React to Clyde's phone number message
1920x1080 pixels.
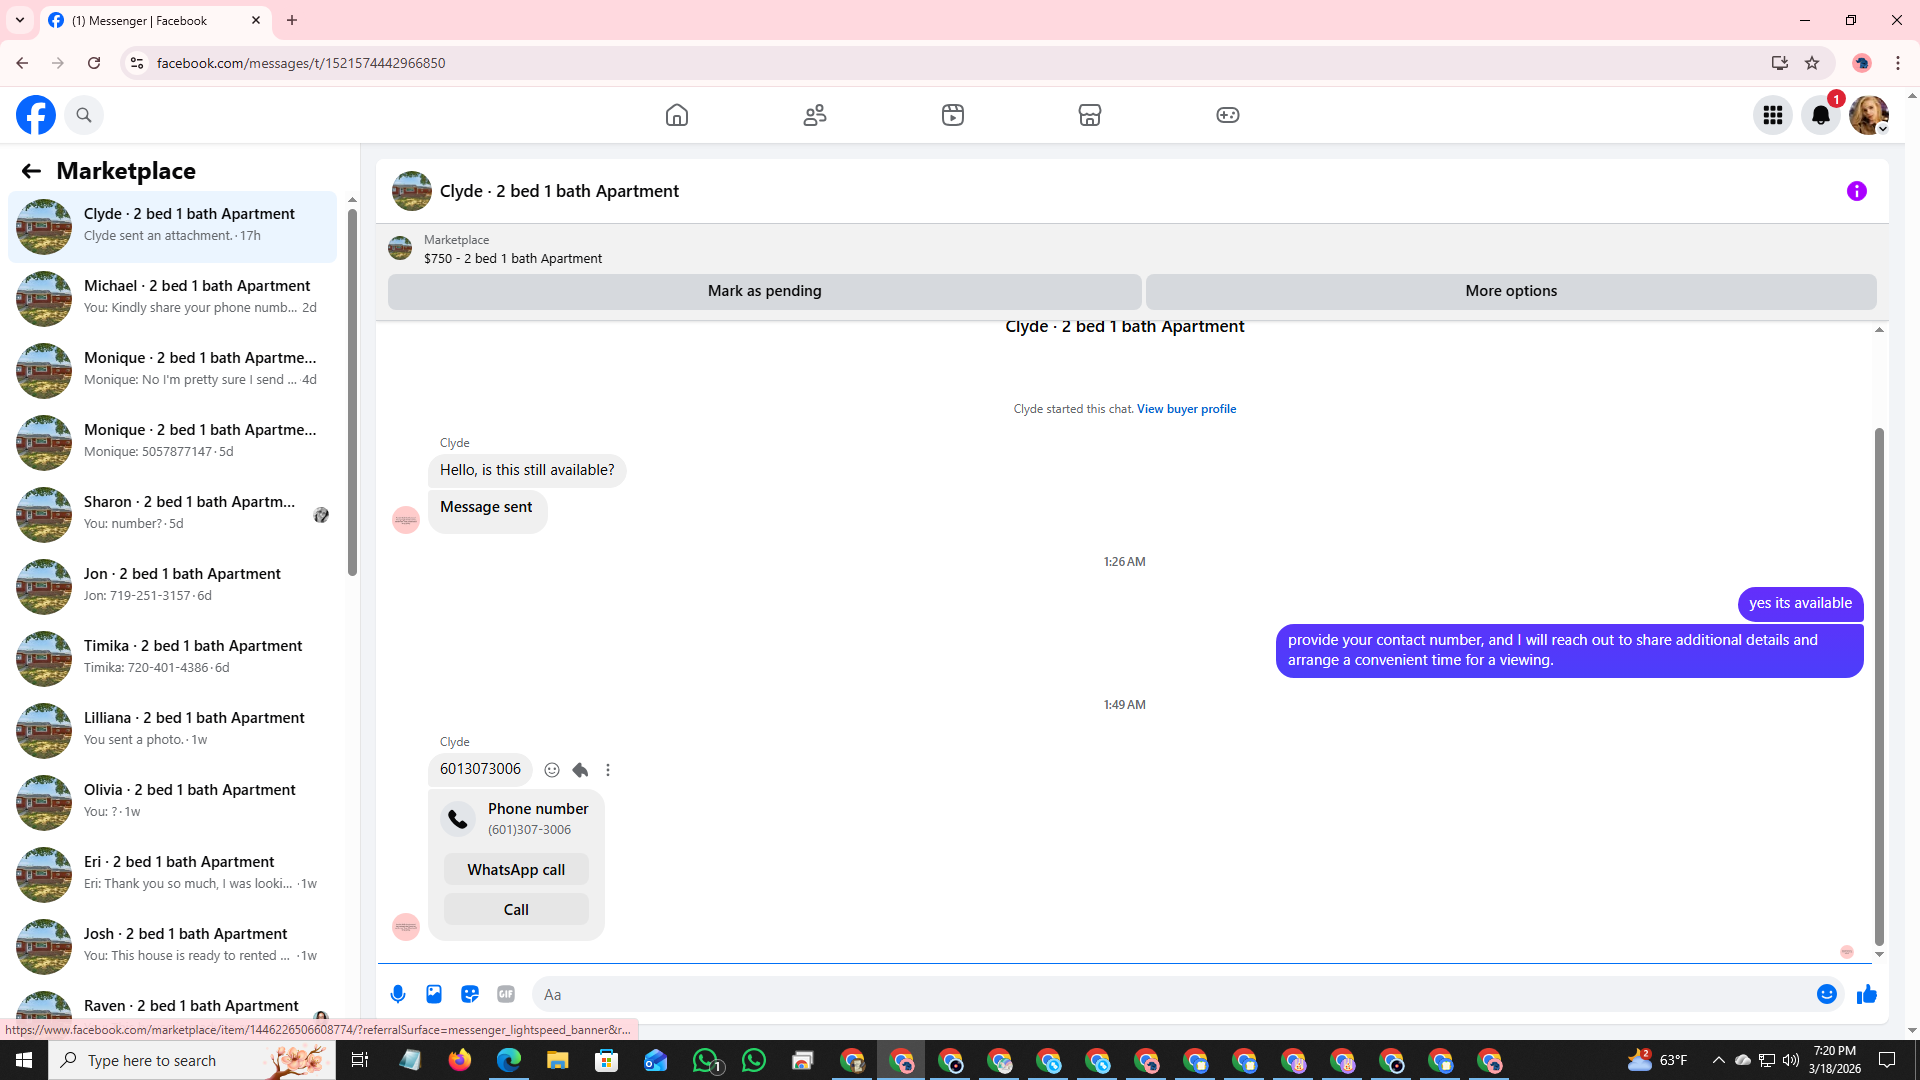coord(552,770)
